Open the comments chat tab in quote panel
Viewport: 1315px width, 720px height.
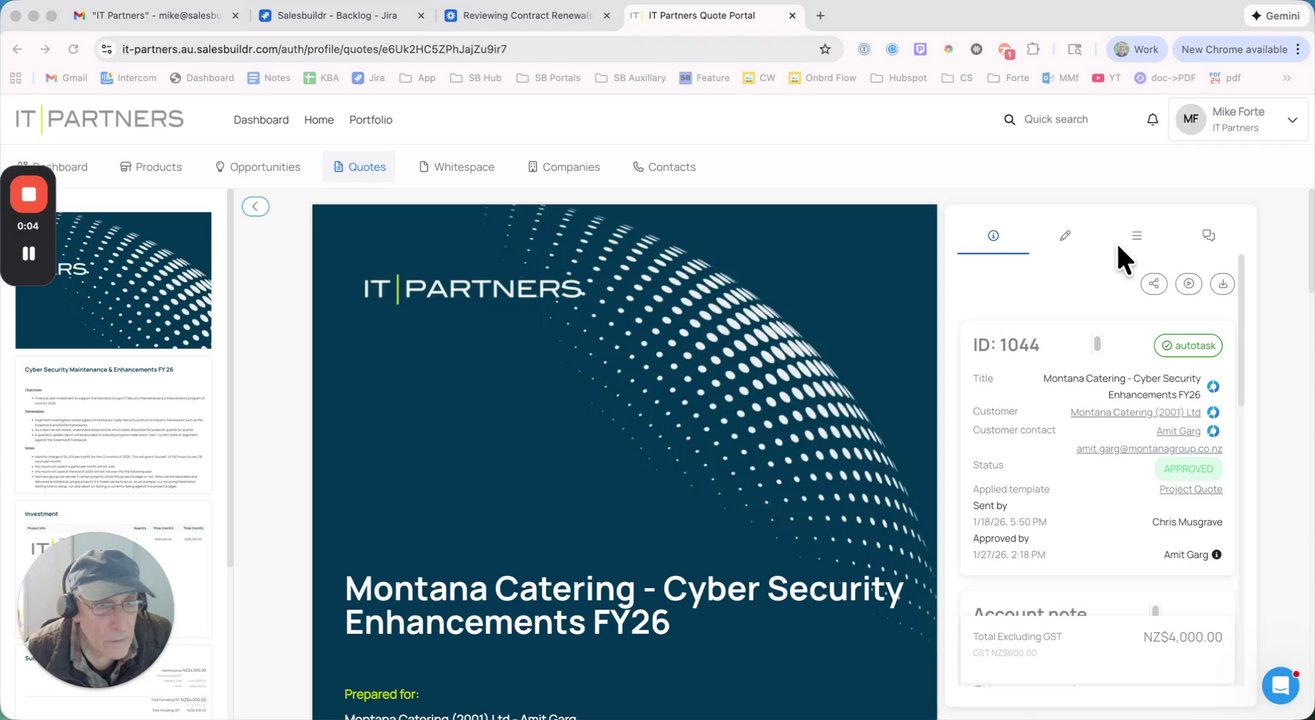point(1208,236)
